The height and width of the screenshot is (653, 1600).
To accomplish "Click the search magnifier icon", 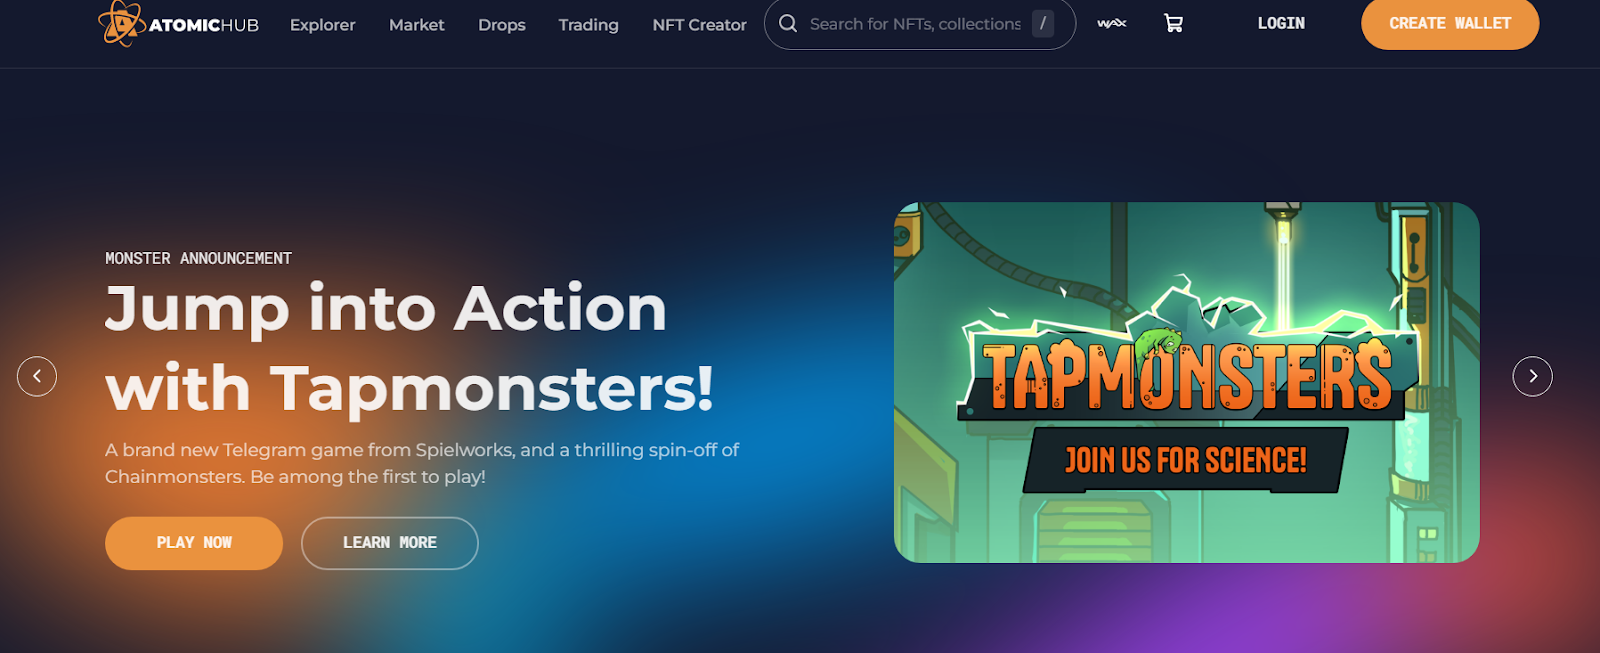I will pyautogui.click(x=788, y=23).
